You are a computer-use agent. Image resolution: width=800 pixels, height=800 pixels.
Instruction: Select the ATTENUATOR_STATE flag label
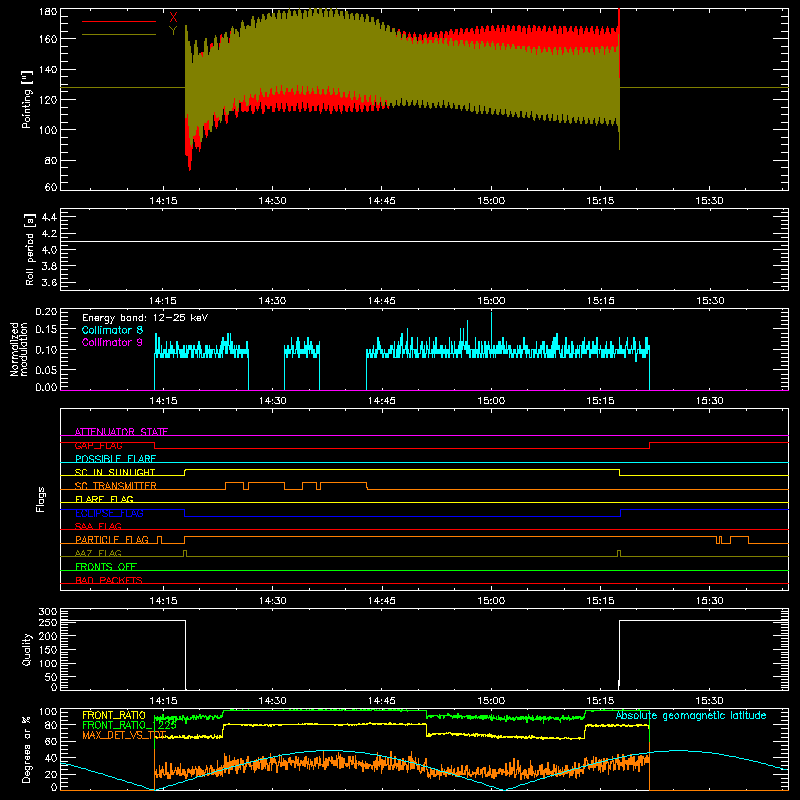121,432
